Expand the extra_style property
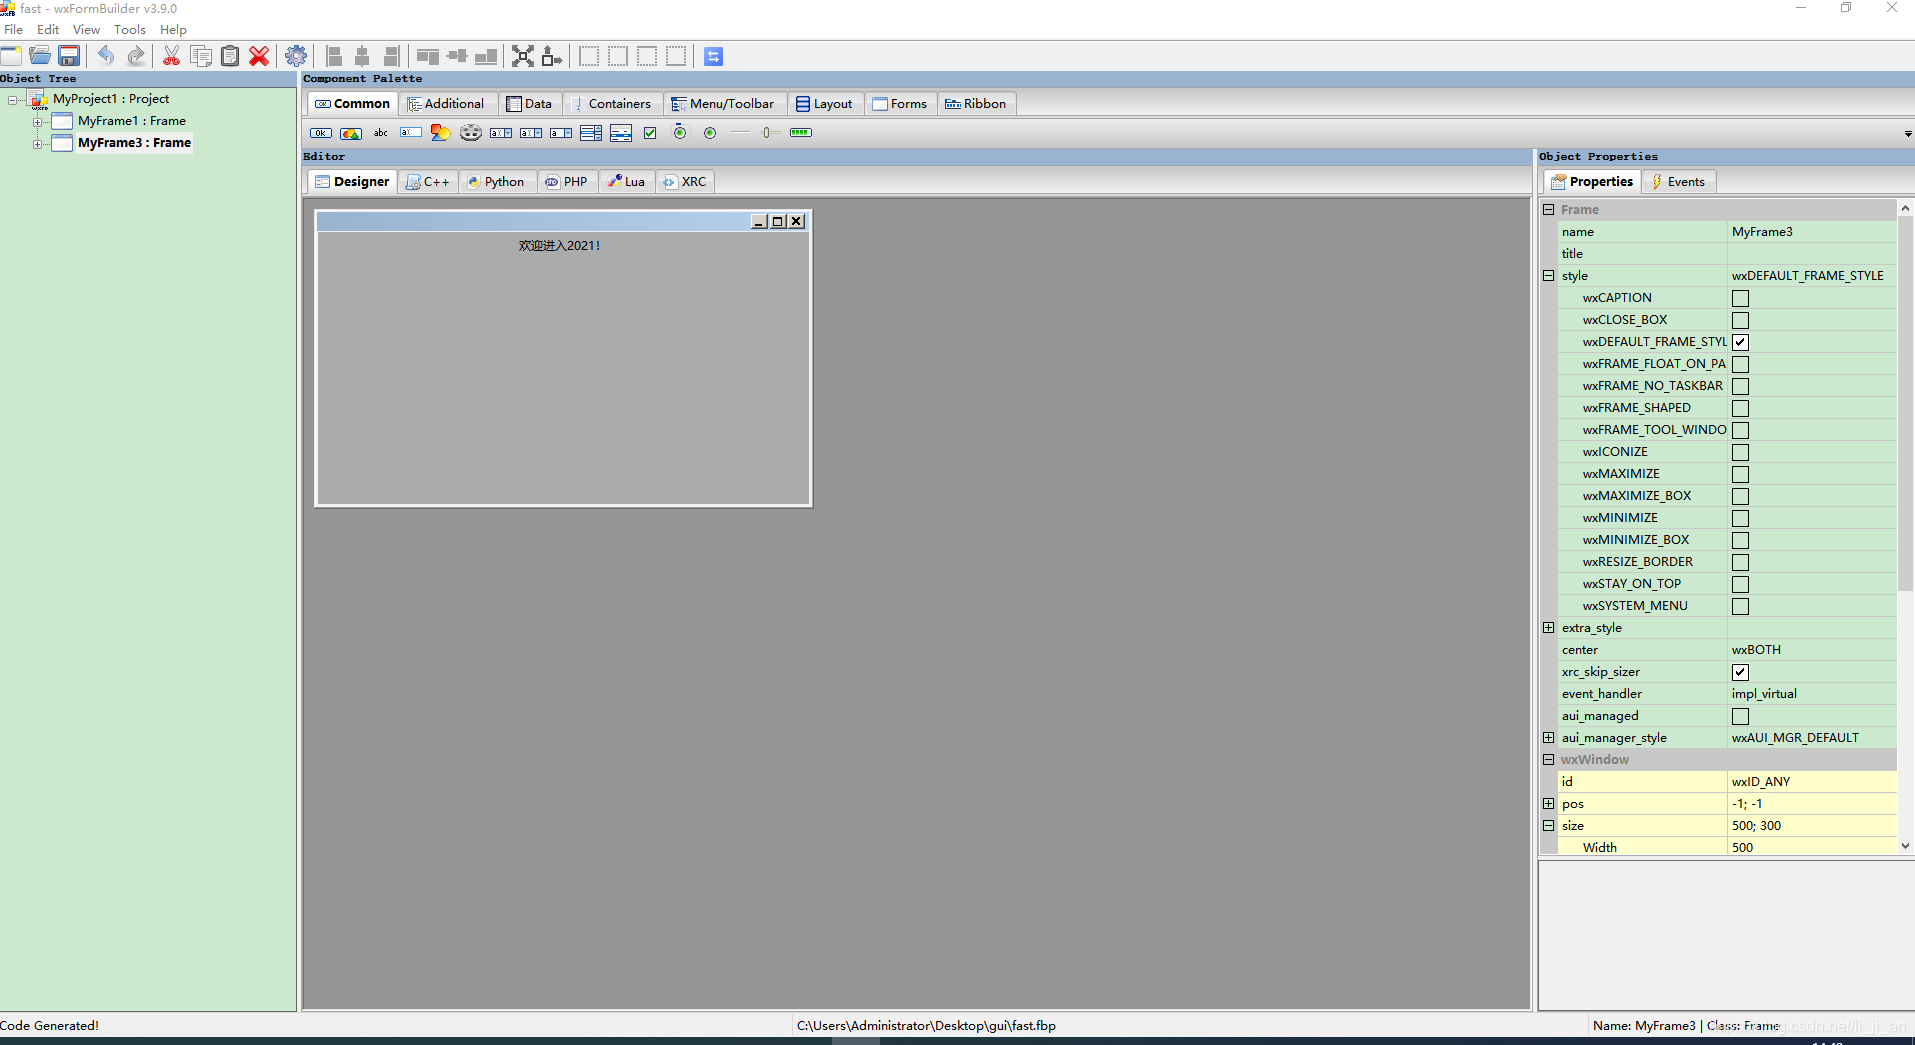Screen dimensions: 1915x1045 coord(1548,628)
